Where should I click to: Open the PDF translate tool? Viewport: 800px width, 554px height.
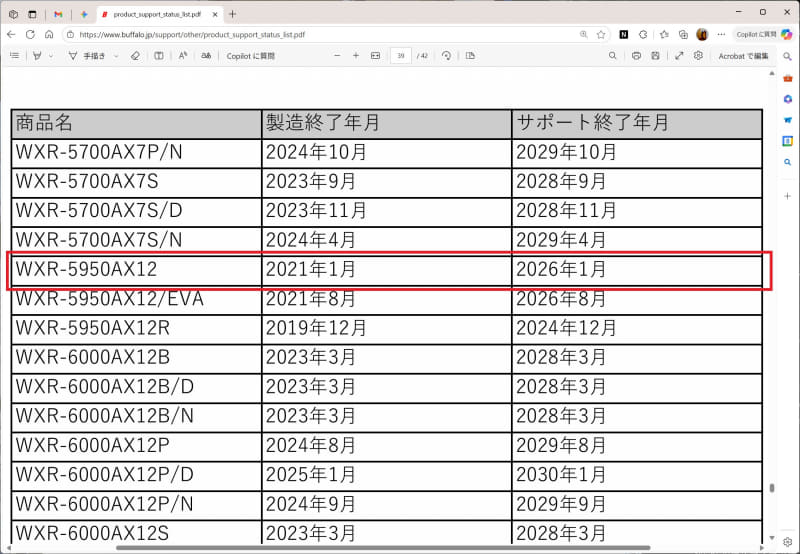206,56
